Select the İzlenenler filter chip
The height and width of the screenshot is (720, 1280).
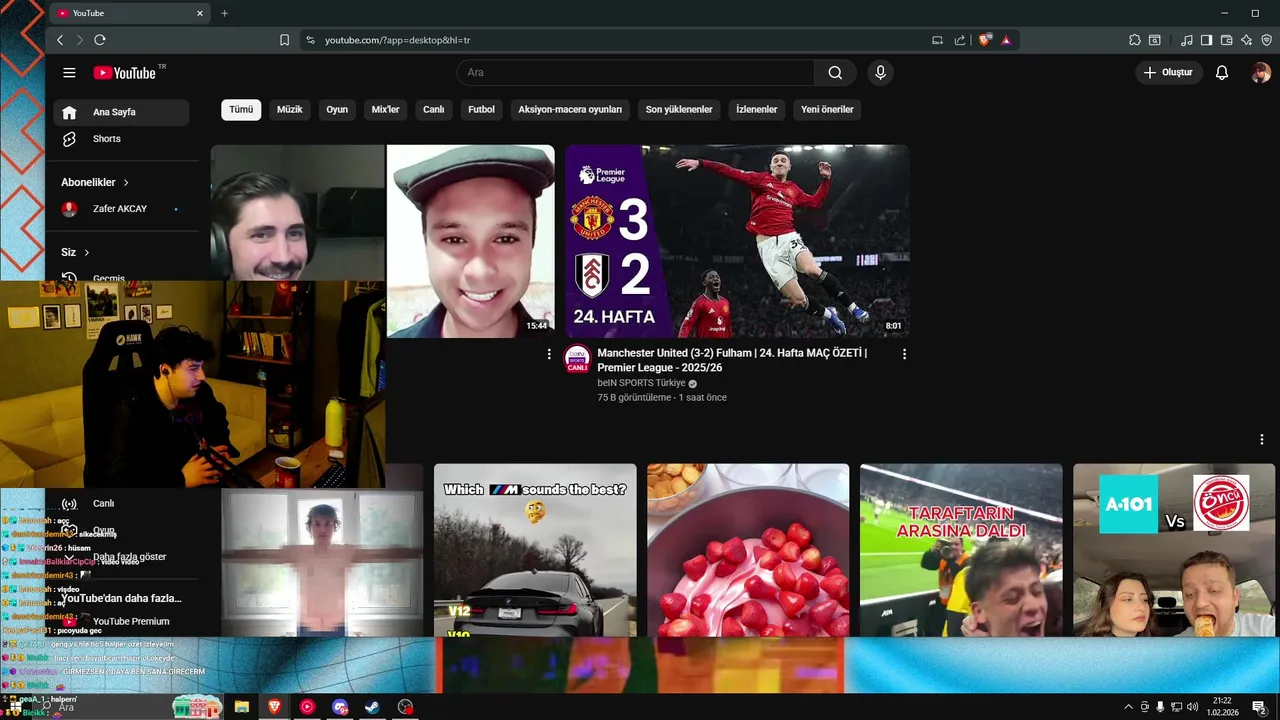[x=756, y=109]
